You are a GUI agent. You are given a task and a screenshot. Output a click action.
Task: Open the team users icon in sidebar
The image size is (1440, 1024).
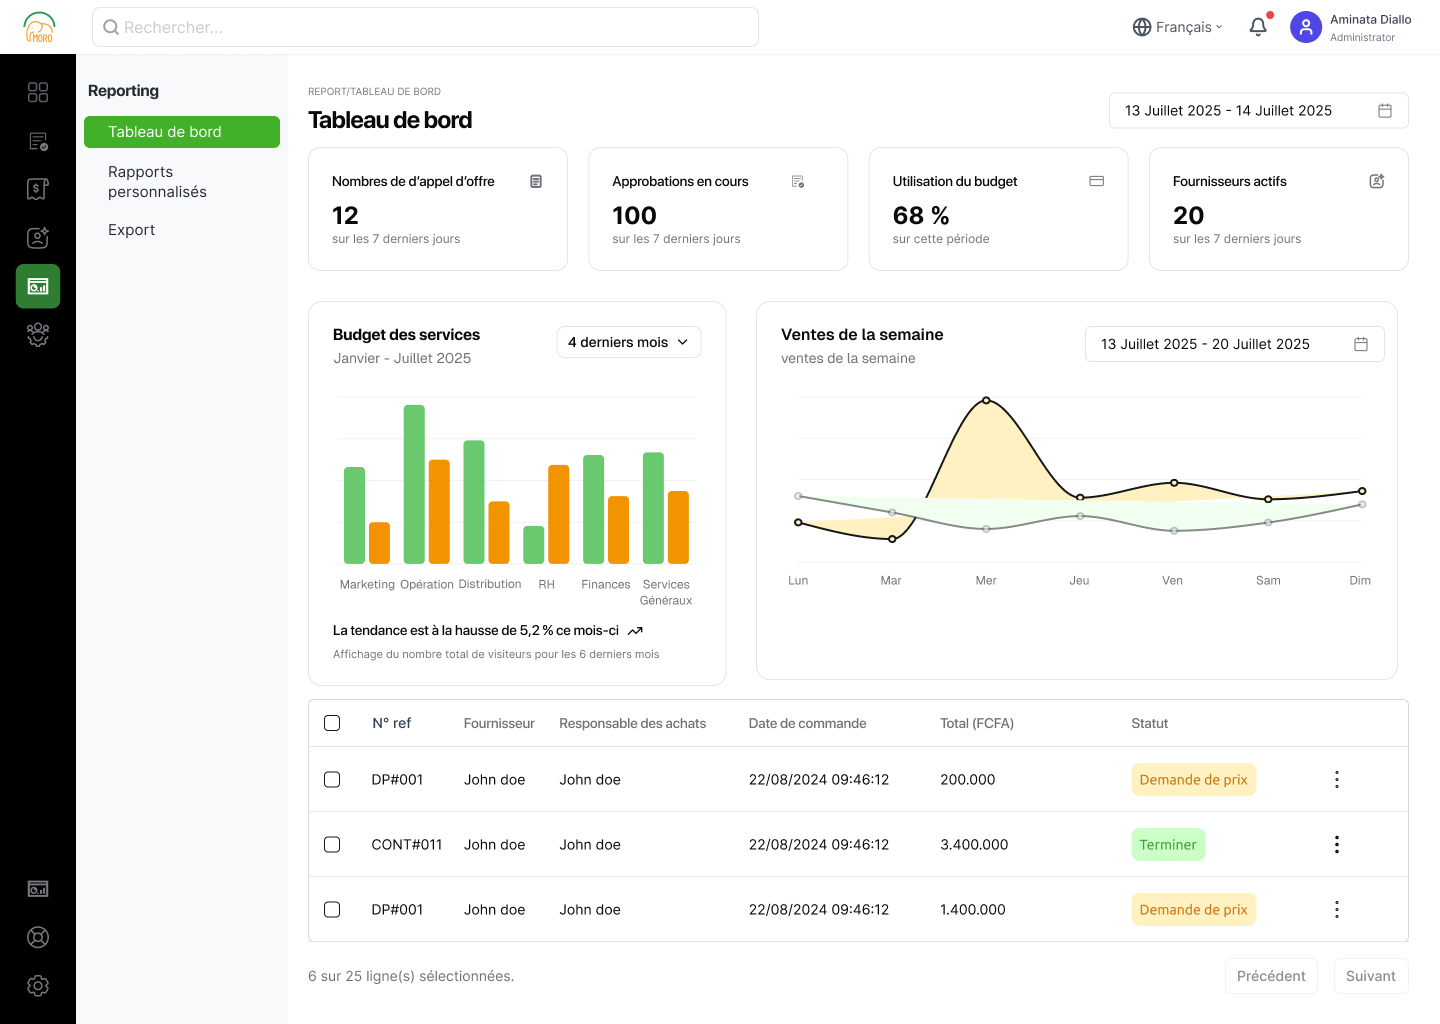(38, 334)
